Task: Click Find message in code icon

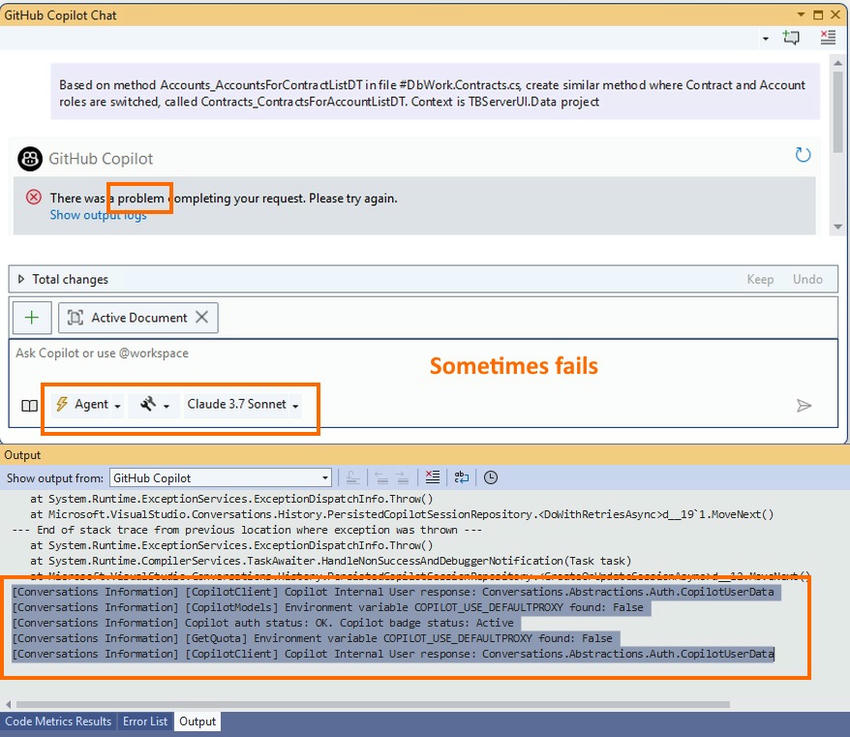Action: [352, 477]
